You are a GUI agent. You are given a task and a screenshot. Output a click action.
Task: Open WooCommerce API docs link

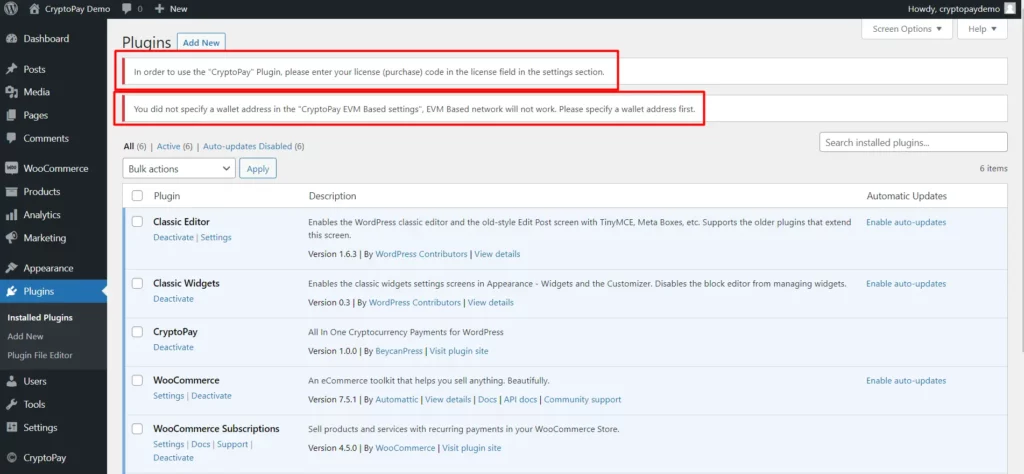pos(520,400)
